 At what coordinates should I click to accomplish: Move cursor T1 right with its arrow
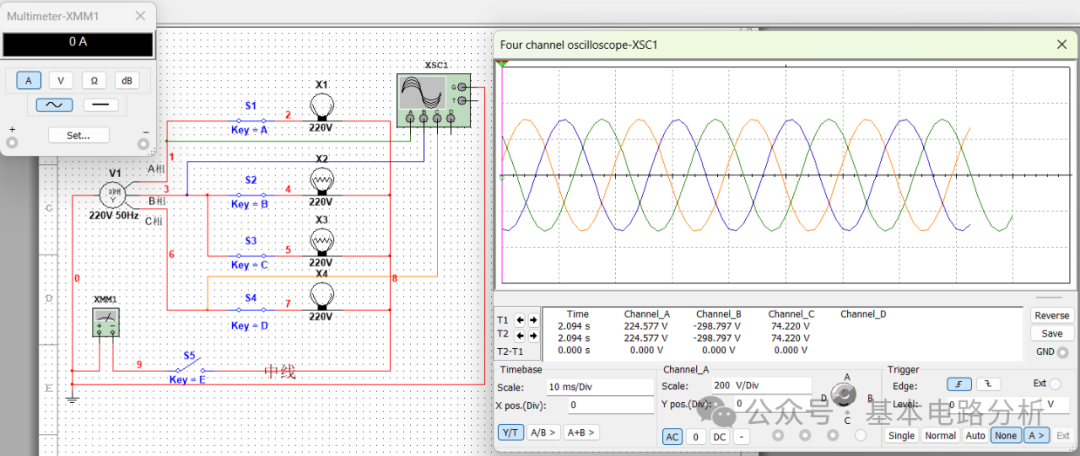pos(534,320)
